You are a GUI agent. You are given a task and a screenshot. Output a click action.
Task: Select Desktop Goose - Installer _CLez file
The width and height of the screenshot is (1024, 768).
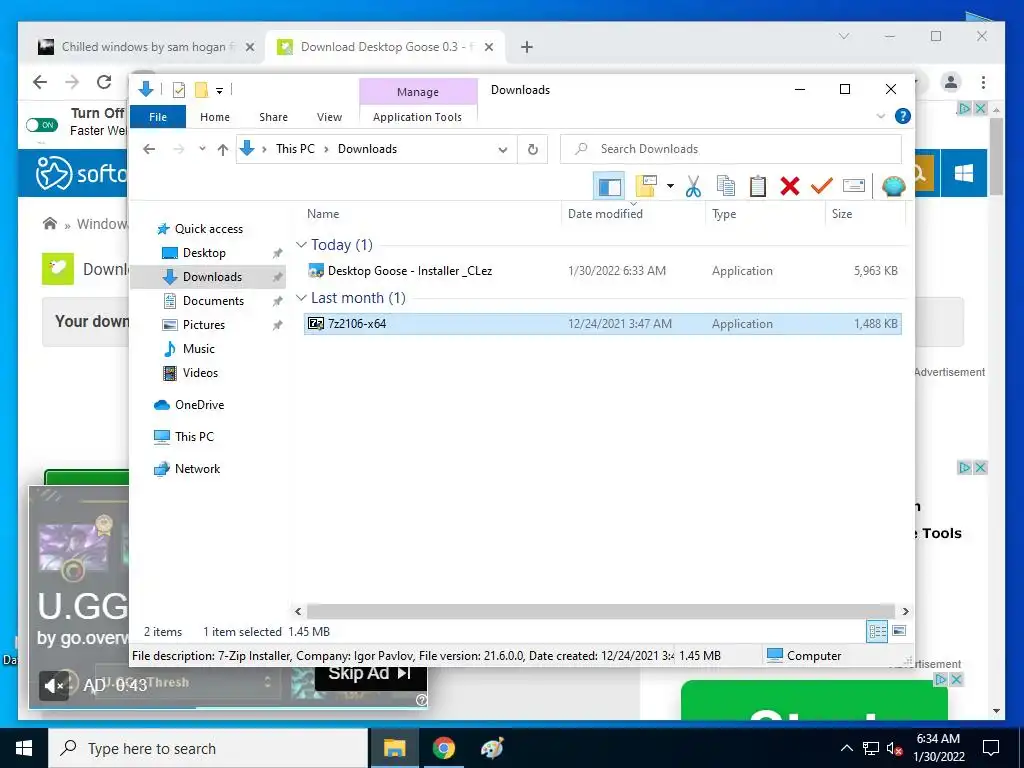click(603, 270)
